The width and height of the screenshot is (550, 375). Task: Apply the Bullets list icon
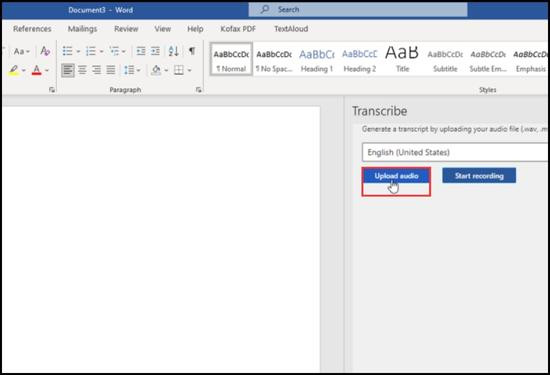click(67, 51)
